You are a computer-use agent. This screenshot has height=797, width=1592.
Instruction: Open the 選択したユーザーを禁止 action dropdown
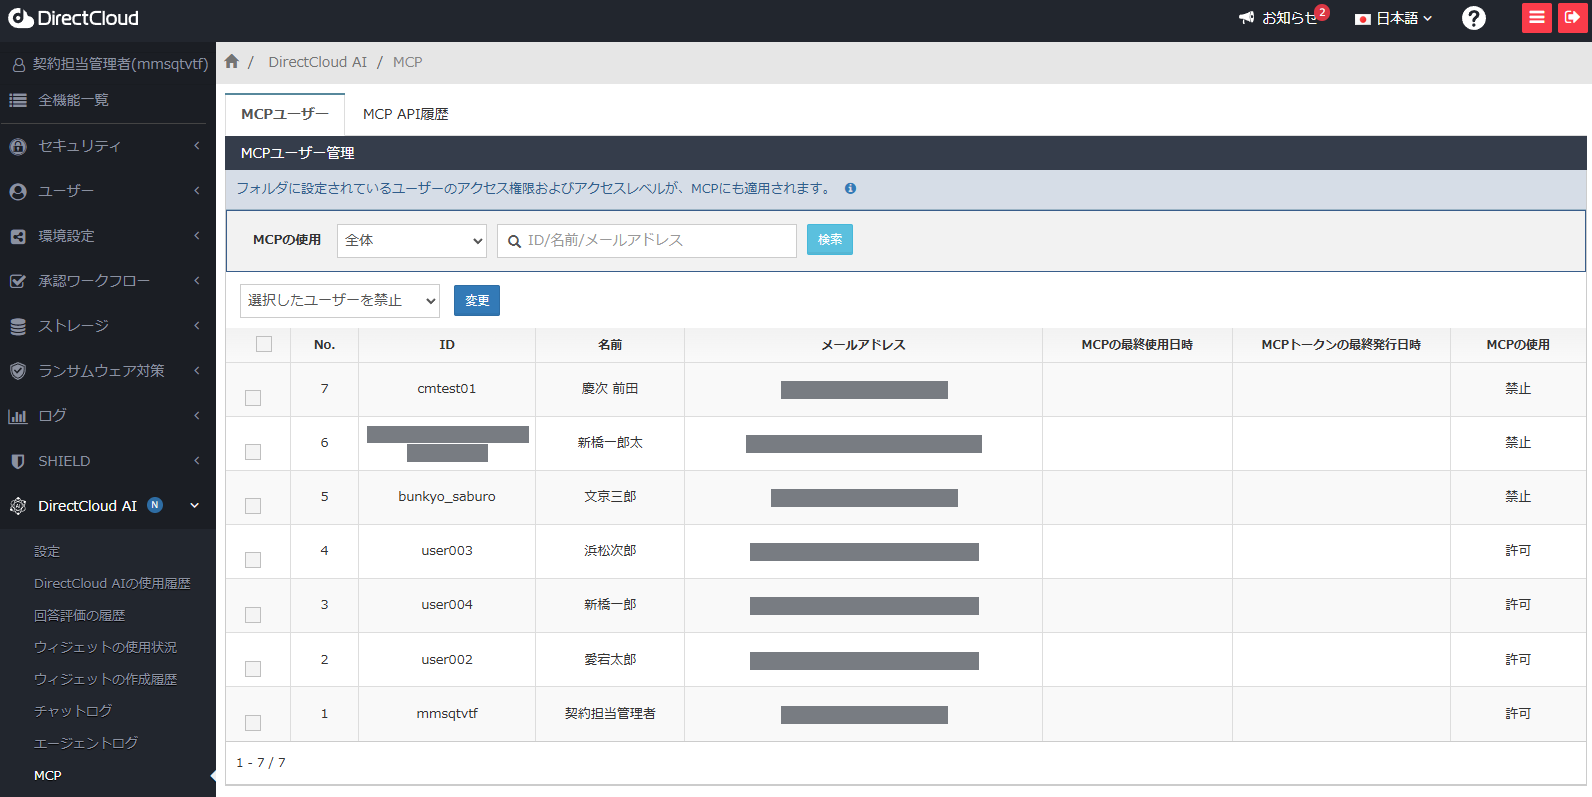click(x=340, y=300)
